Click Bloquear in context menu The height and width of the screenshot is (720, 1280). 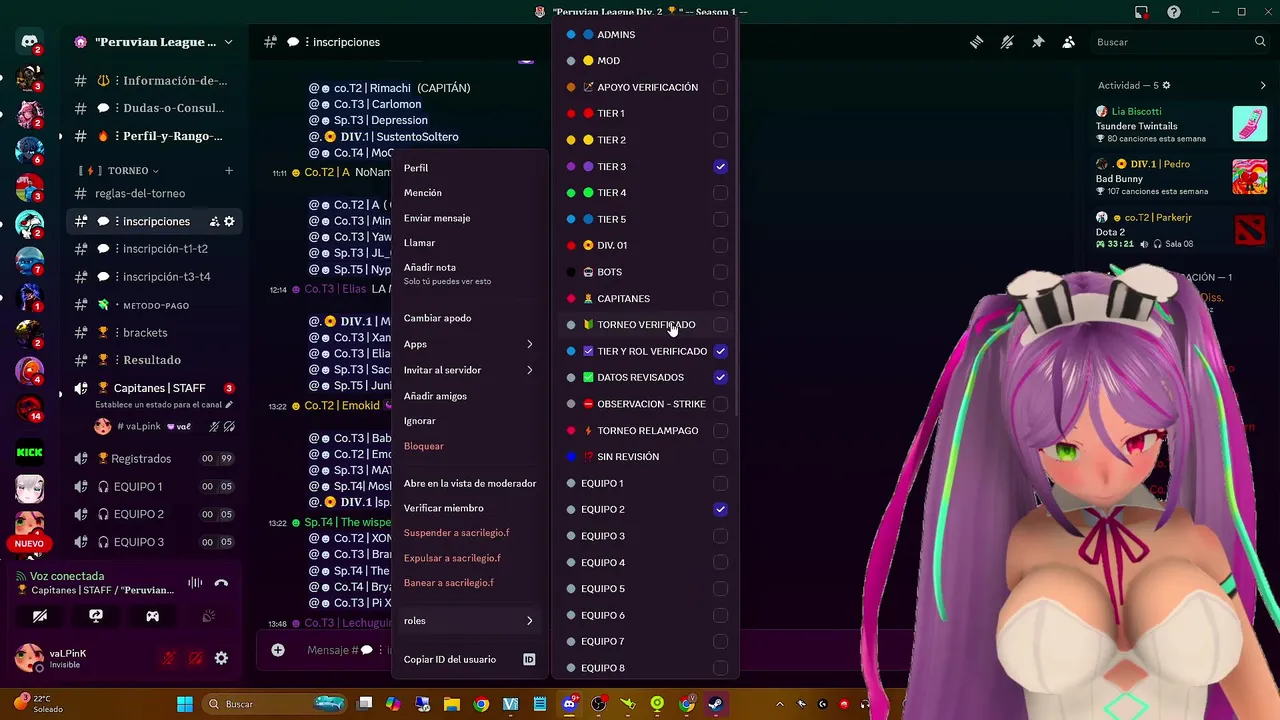point(468,446)
